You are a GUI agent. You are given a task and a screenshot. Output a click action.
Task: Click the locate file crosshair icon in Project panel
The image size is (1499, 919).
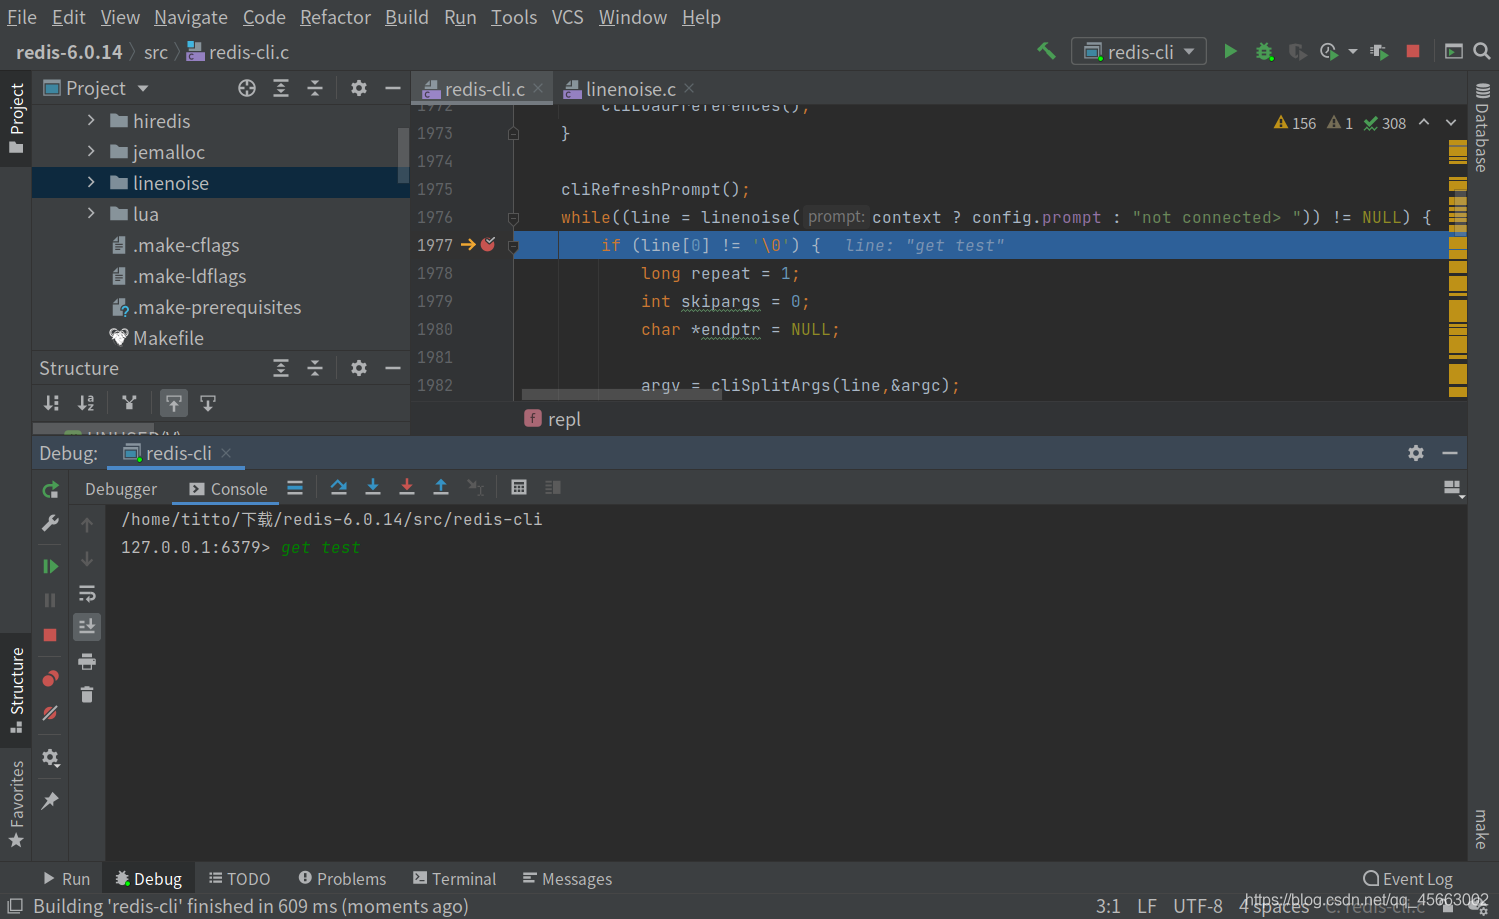247,88
